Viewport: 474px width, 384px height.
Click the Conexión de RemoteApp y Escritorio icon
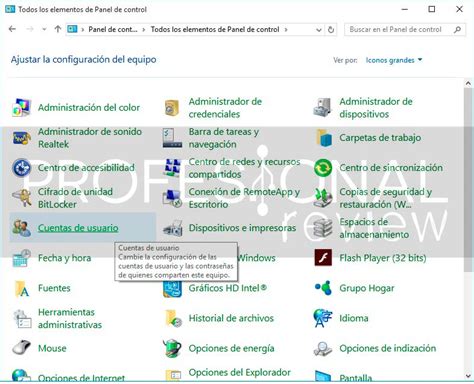(172, 198)
